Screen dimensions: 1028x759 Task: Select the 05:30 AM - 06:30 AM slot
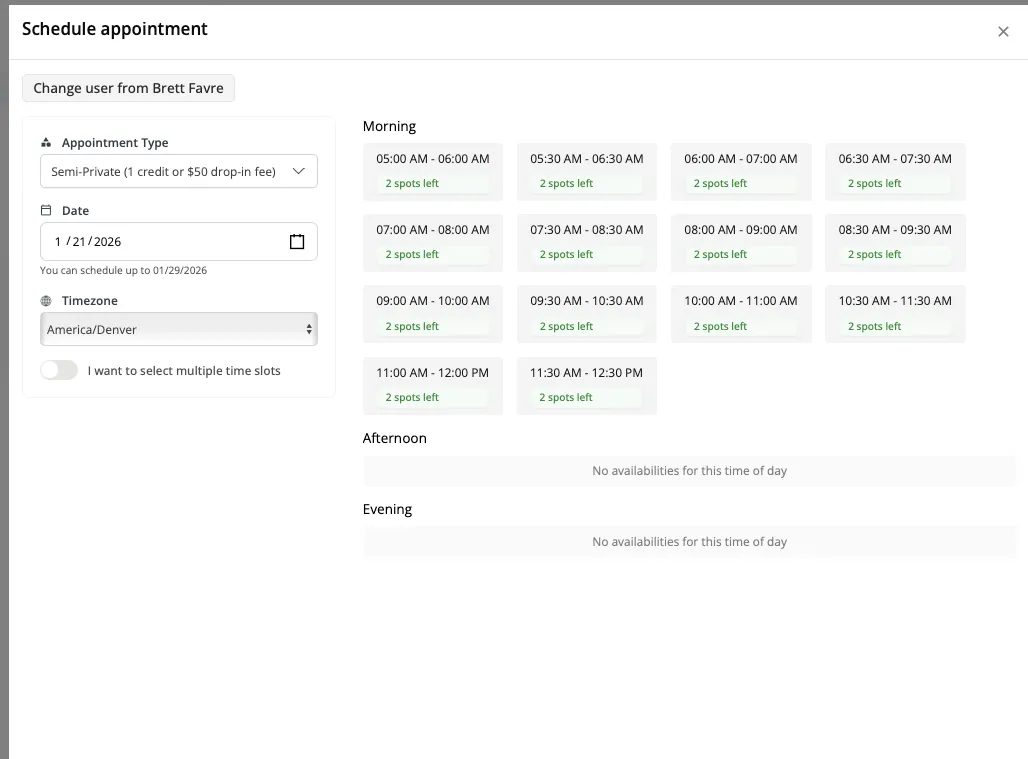pos(587,172)
